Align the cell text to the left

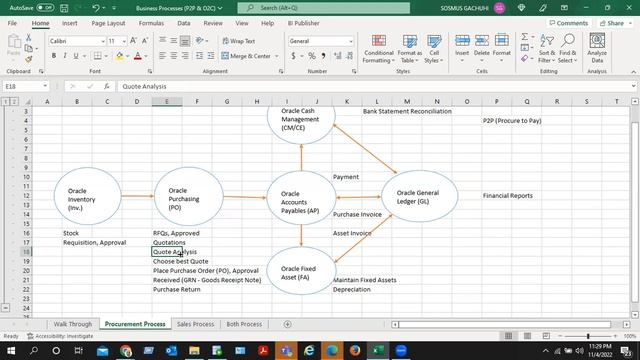point(162,56)
